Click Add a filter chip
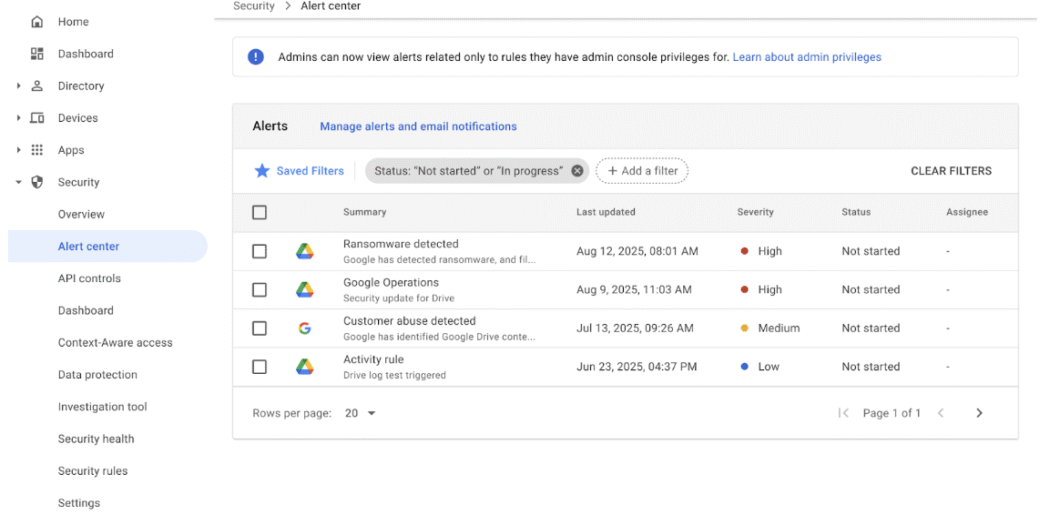Image resolution: width=1050 pixels, height=525 pixels. 642,171
